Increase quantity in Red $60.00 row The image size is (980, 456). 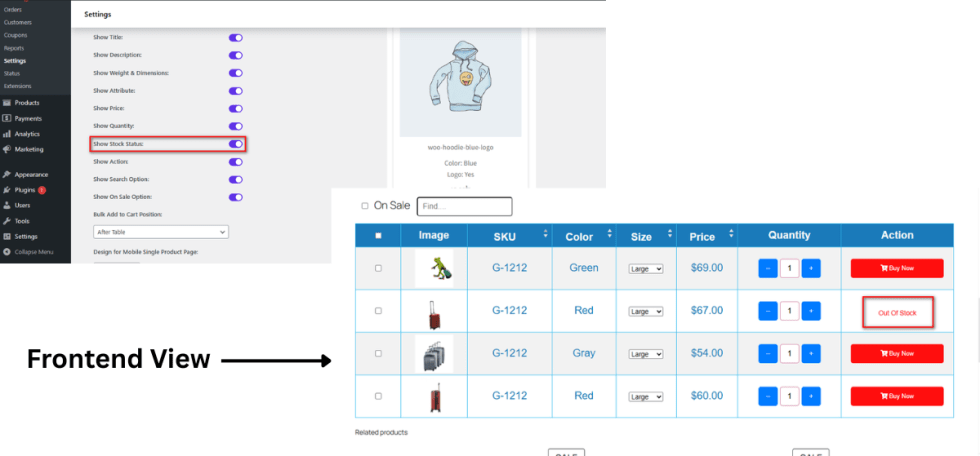tap(811, 396)
